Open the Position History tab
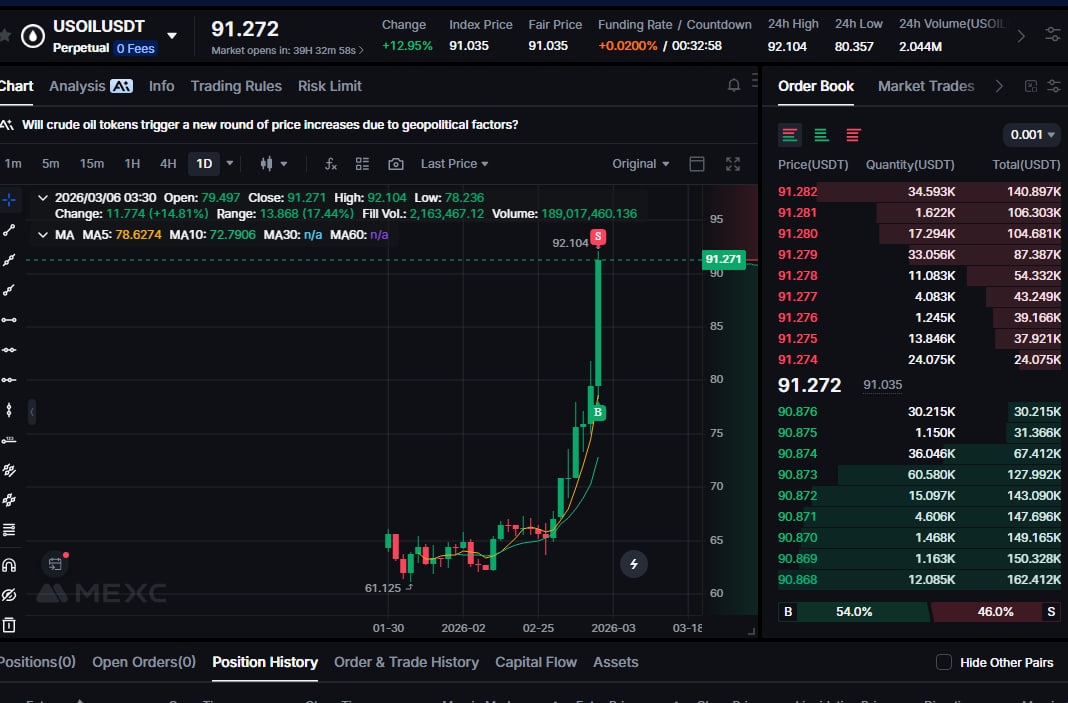1068x703 pixels. 264,662
